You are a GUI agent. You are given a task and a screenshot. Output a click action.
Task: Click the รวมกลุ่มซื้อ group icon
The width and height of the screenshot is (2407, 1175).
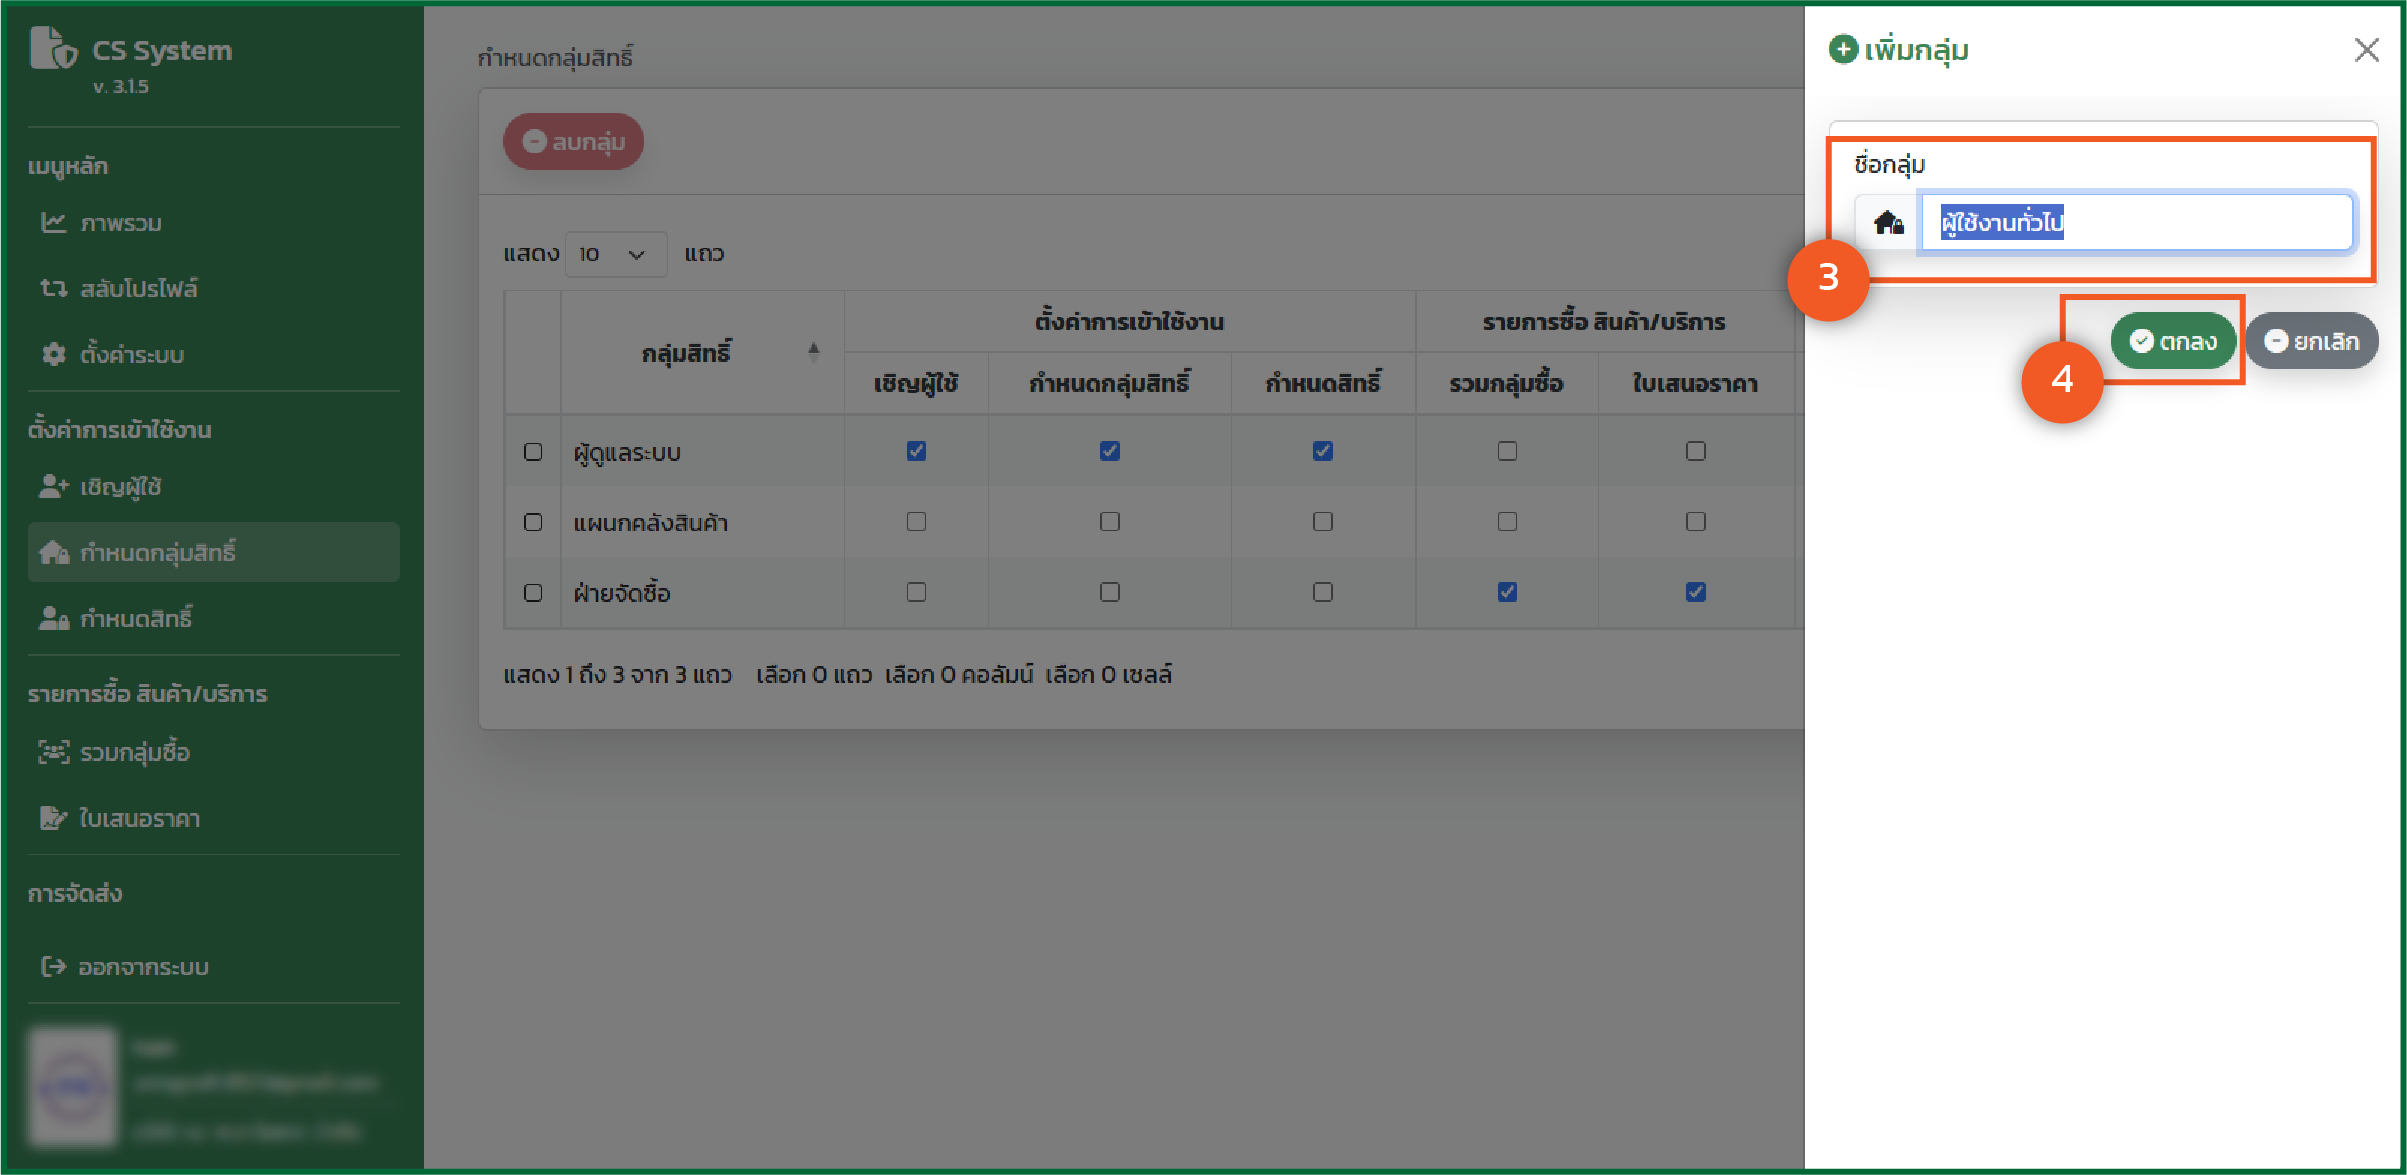click(x=53, y=752)
